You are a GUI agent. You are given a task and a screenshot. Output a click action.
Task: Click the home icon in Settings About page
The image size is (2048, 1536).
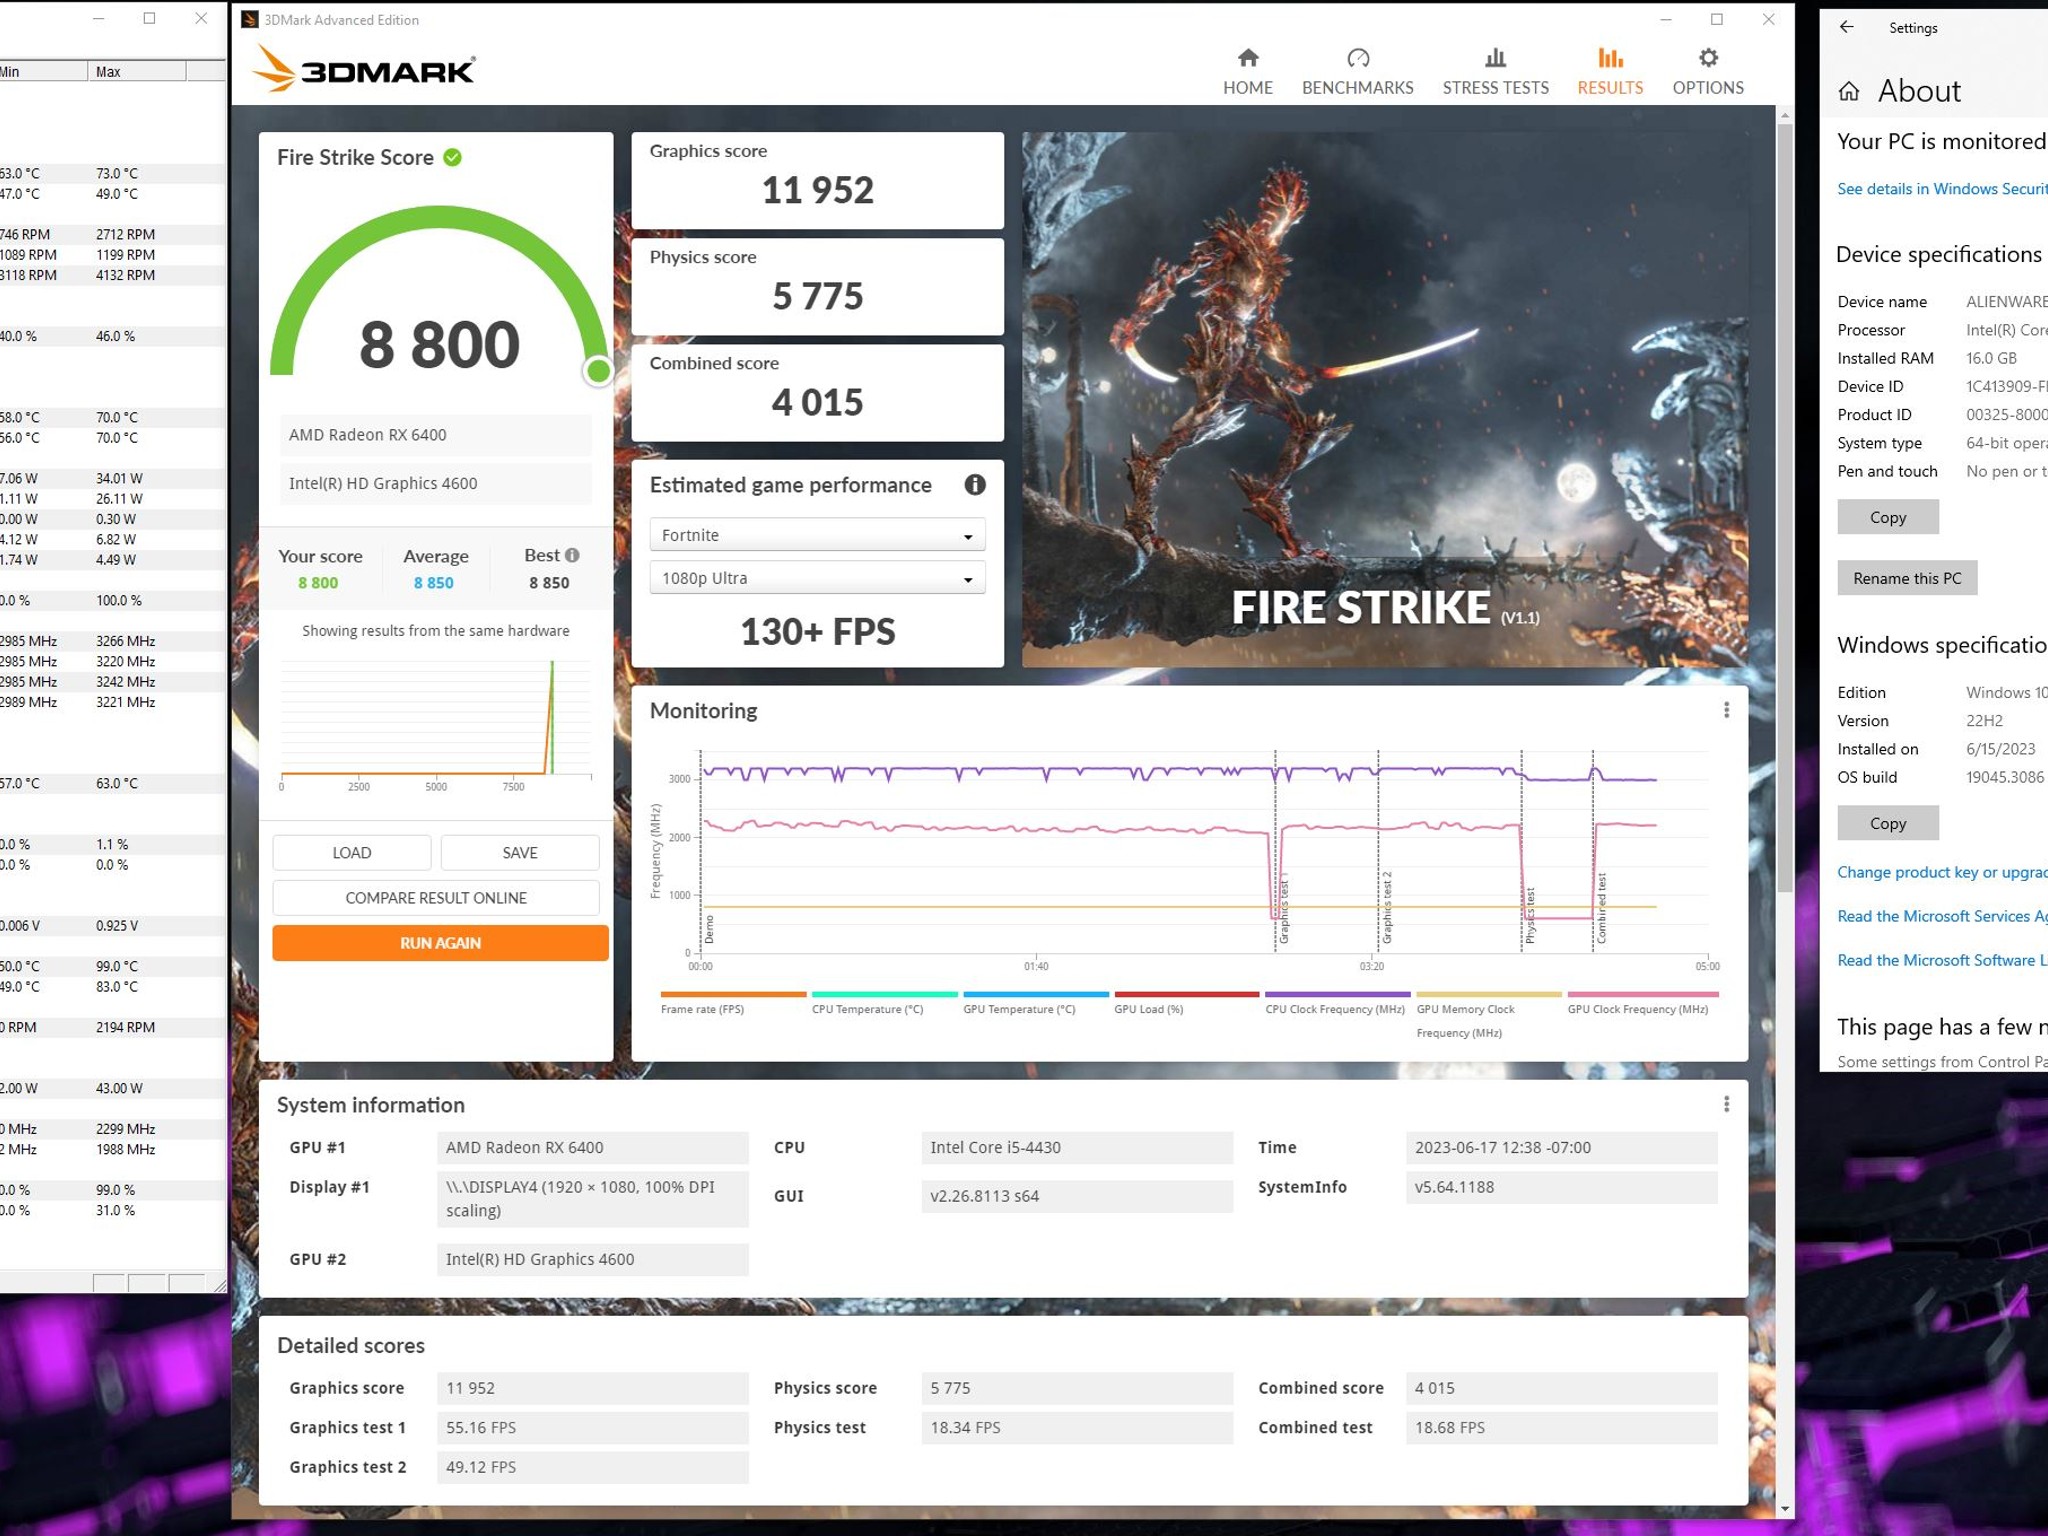1849,91
